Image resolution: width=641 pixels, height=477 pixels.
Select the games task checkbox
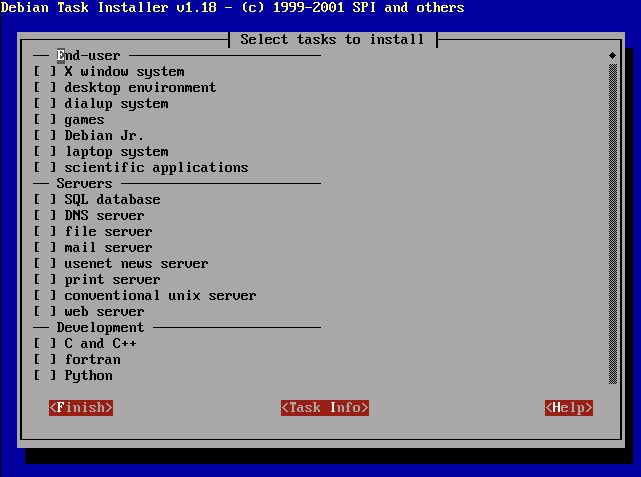45,119
